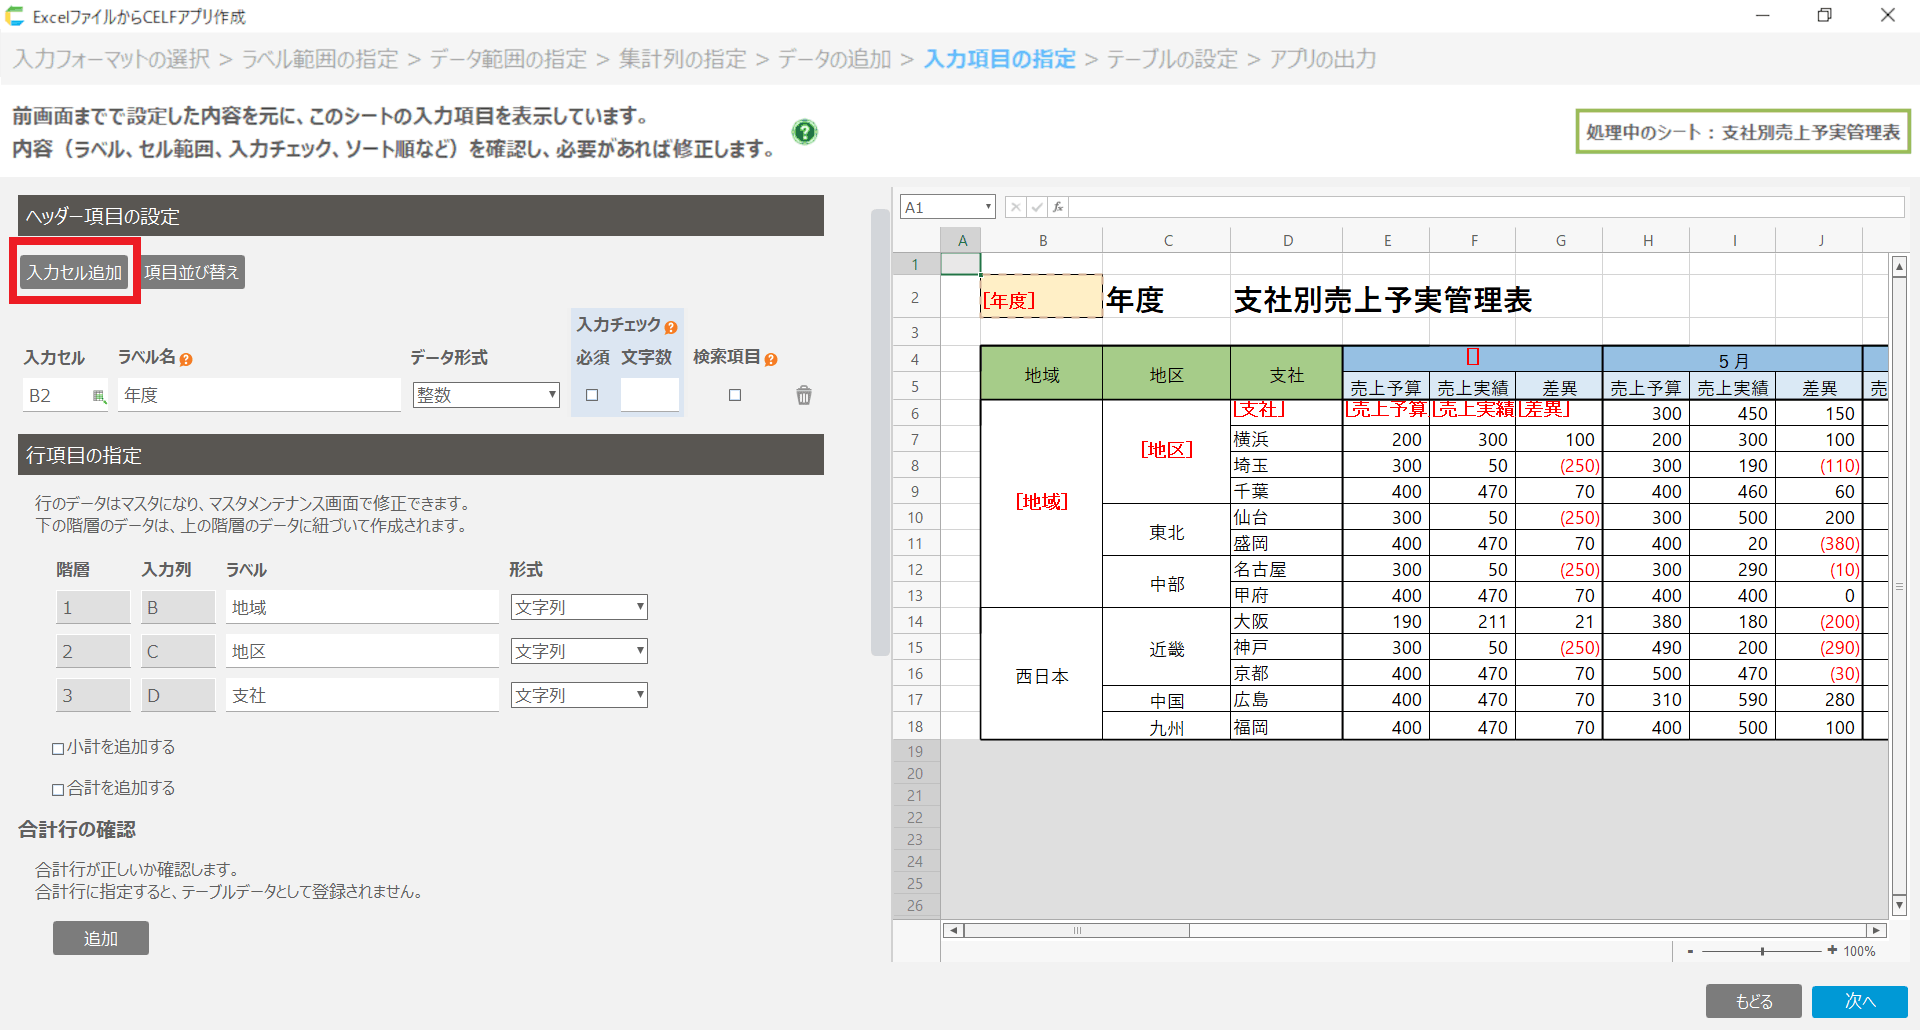Delete the 年度 header item with trash icon

click(x=803, y=395)
